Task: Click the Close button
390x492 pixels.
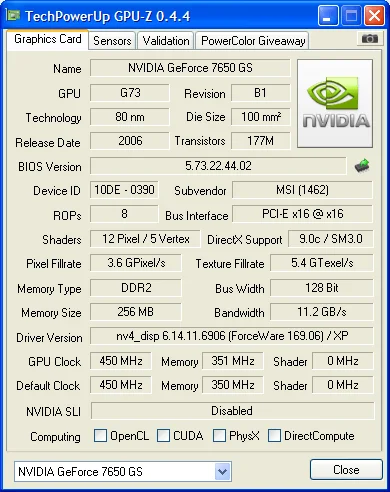Action: coord(346,470)
